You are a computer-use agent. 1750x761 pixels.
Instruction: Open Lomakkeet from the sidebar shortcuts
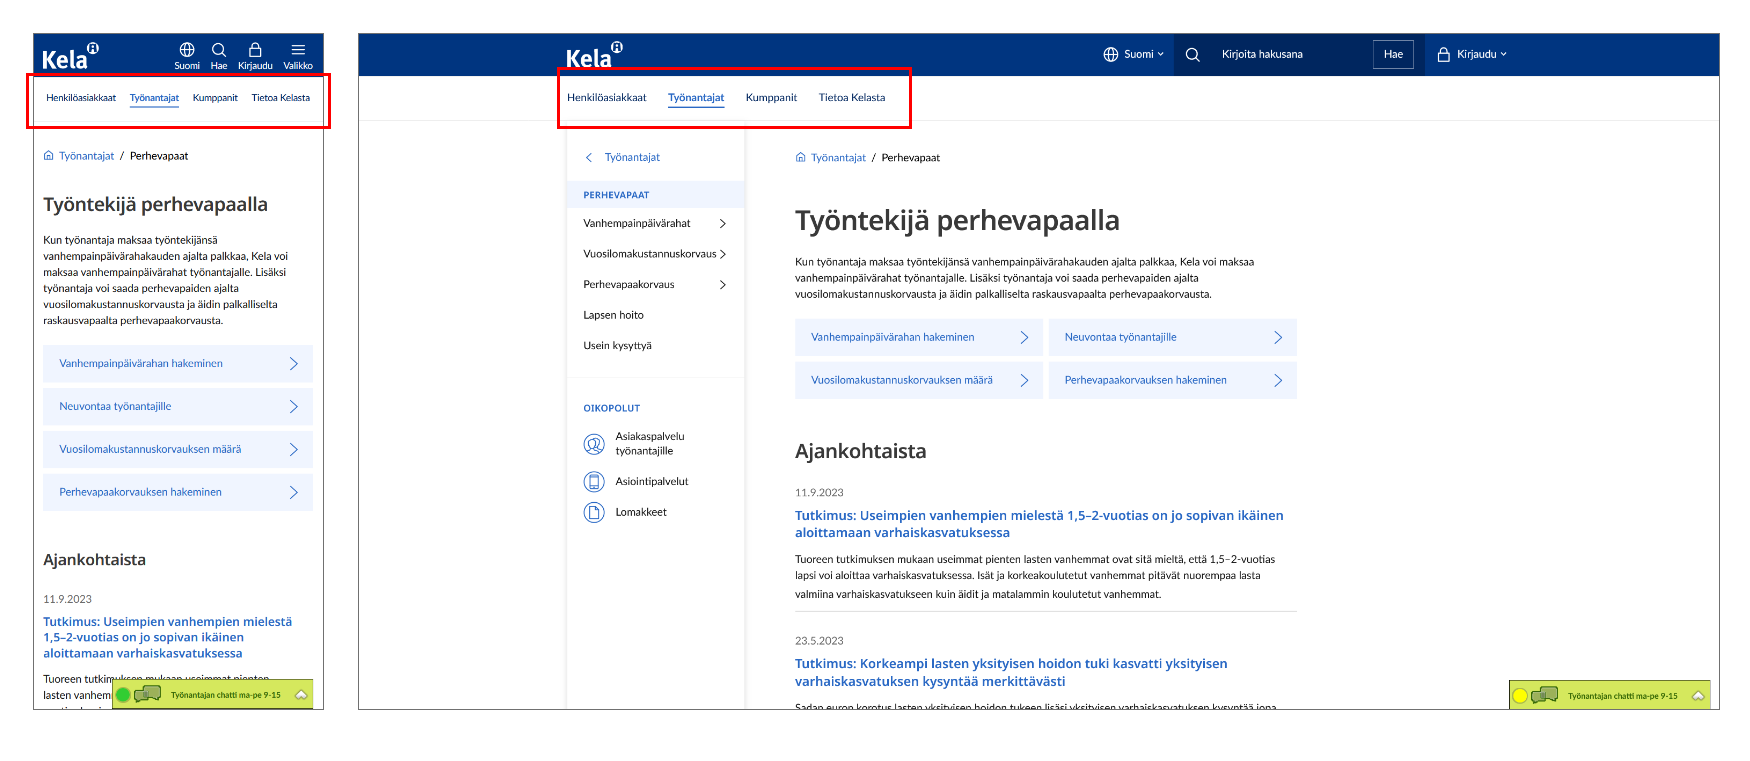640,512
